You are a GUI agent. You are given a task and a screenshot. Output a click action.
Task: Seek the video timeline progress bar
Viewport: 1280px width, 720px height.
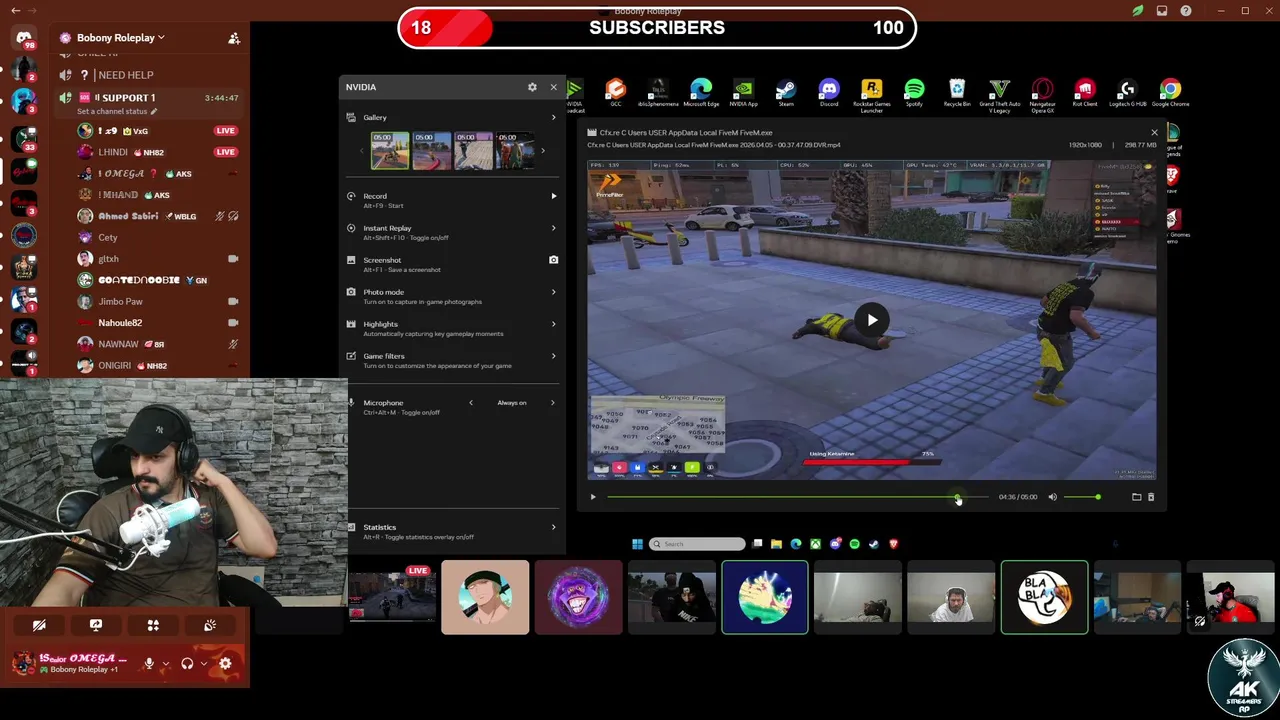[796, 497]
